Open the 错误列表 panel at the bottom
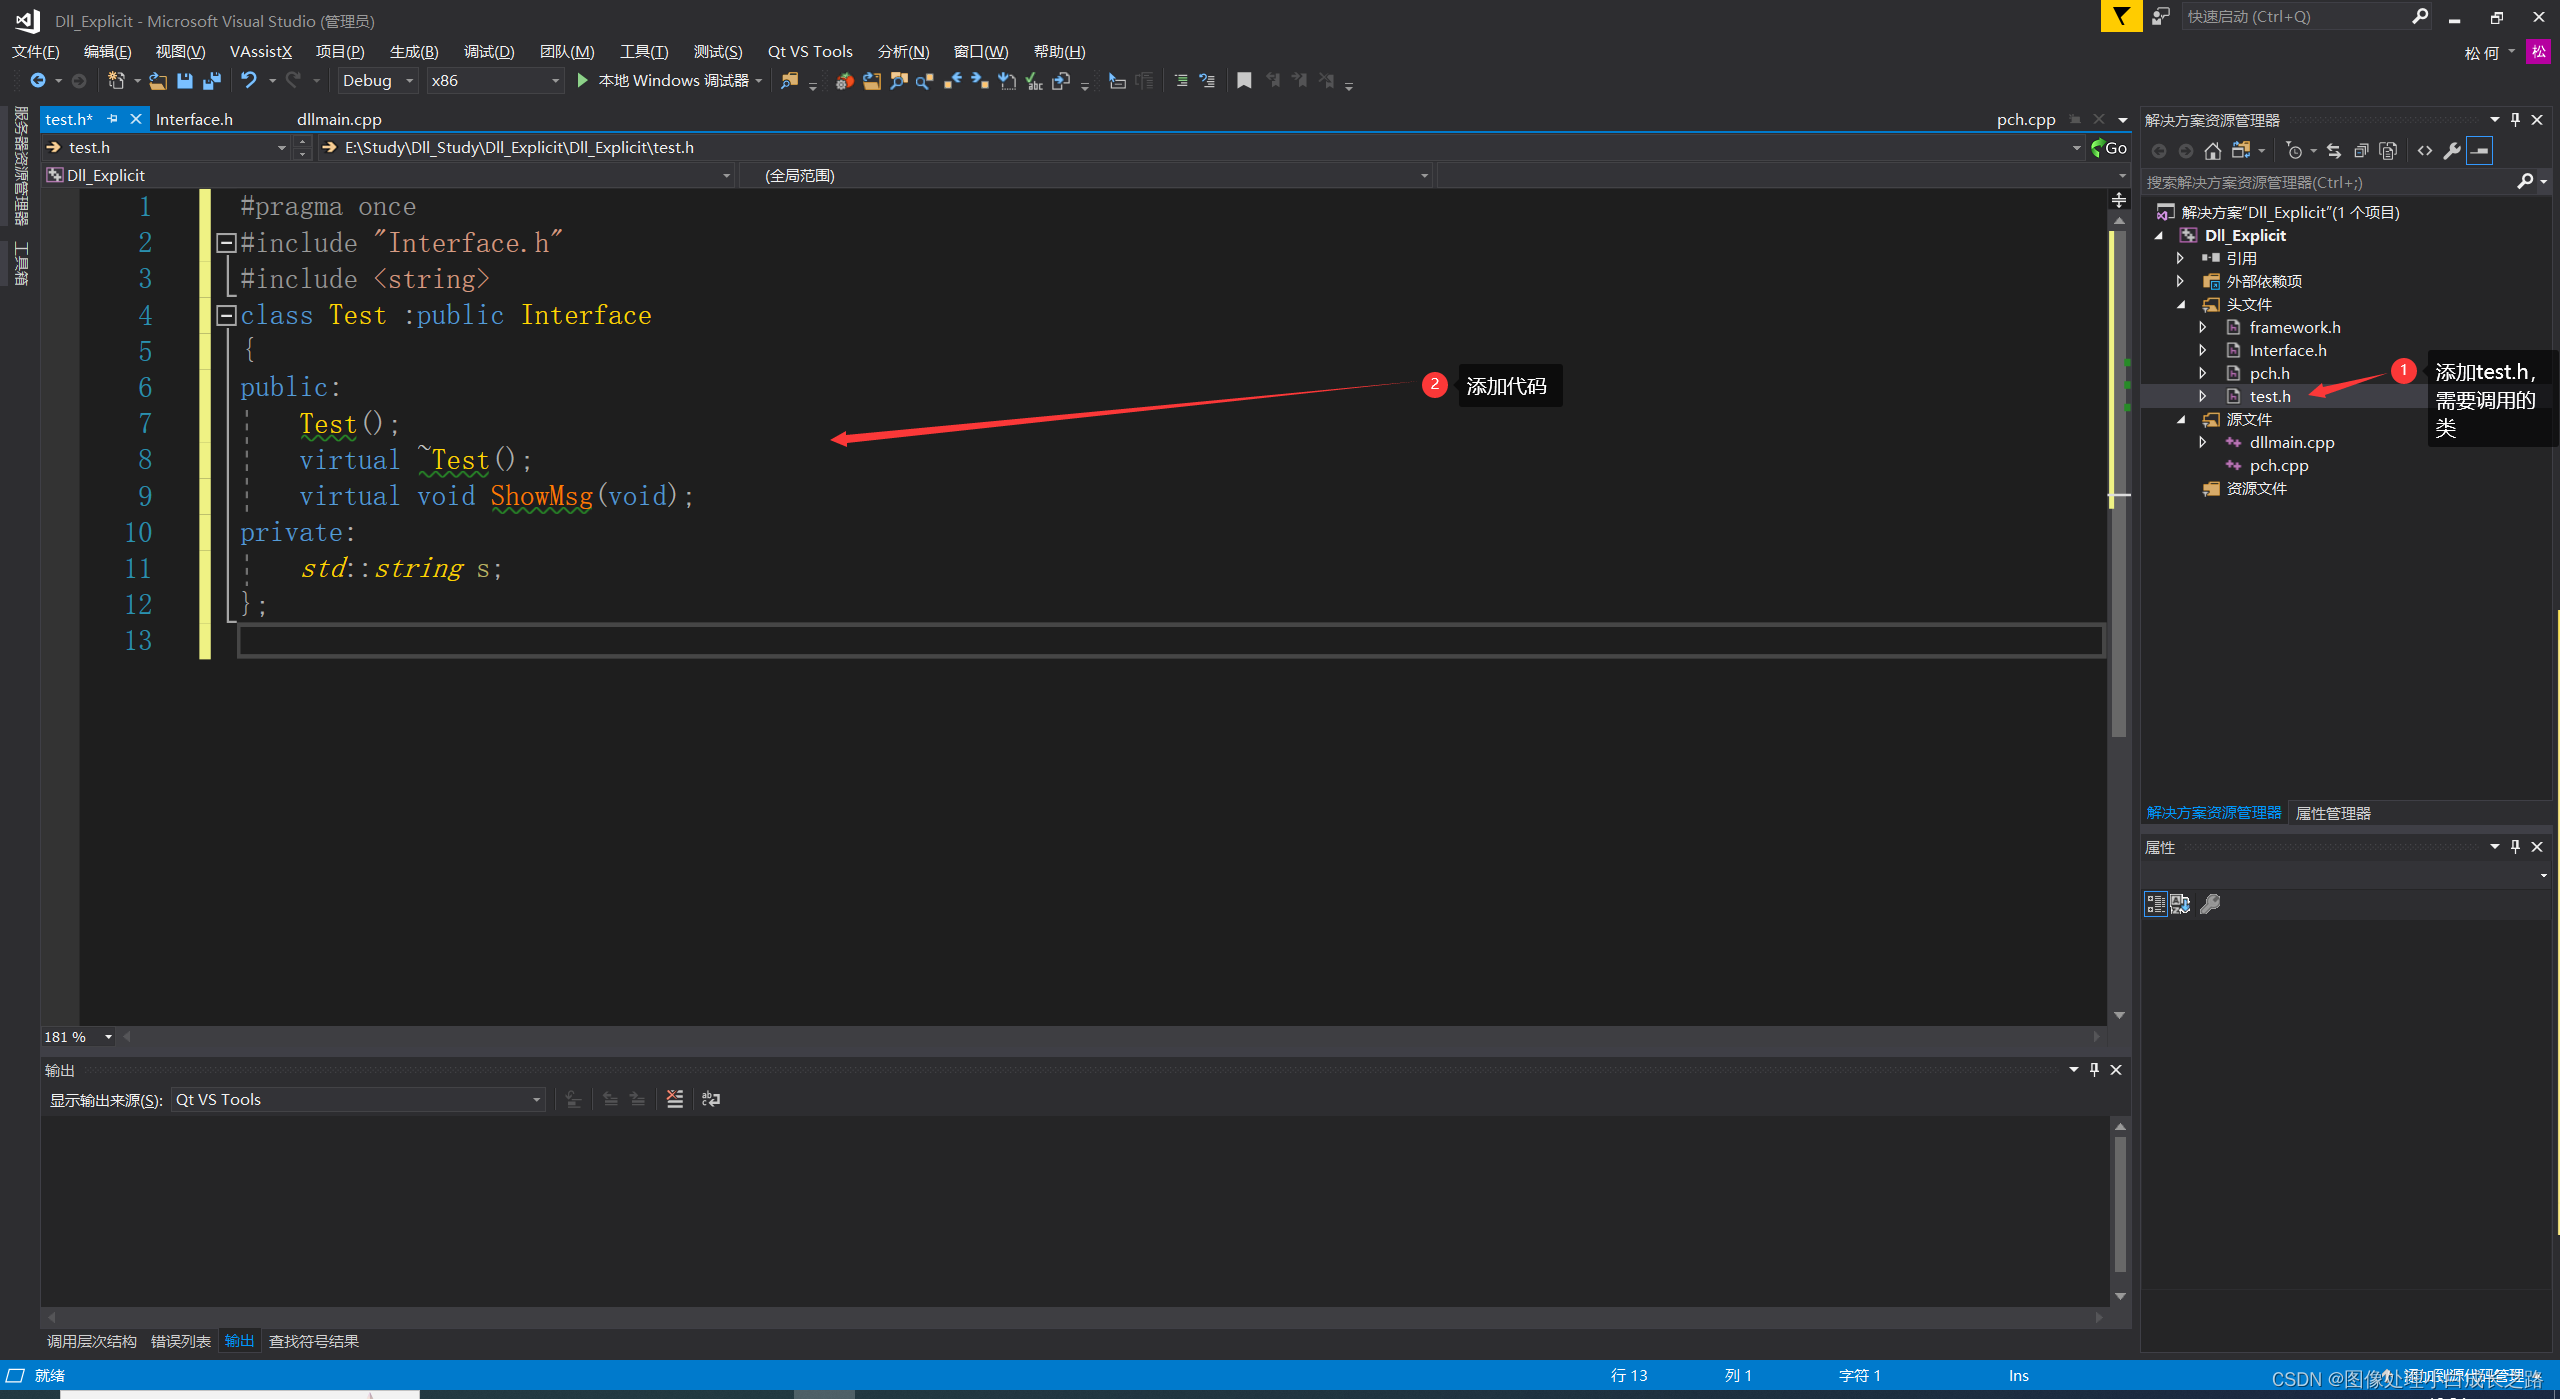 coord(181,1341)
